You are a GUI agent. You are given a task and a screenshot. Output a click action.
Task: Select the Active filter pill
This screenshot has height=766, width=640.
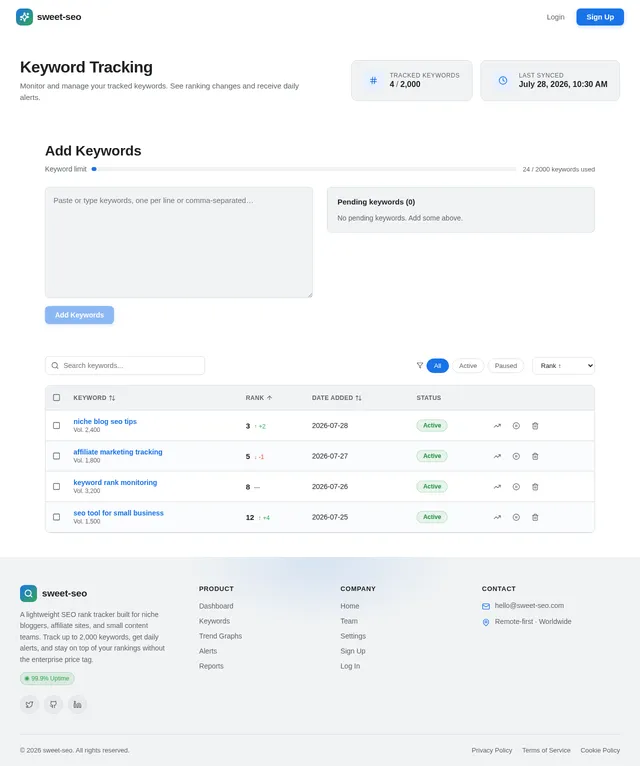(x=468, y=366)
